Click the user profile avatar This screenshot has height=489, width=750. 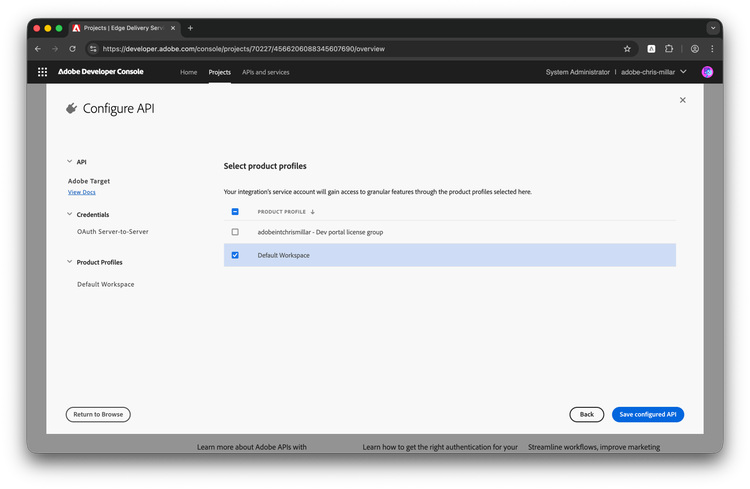click(x=707, y=72)
